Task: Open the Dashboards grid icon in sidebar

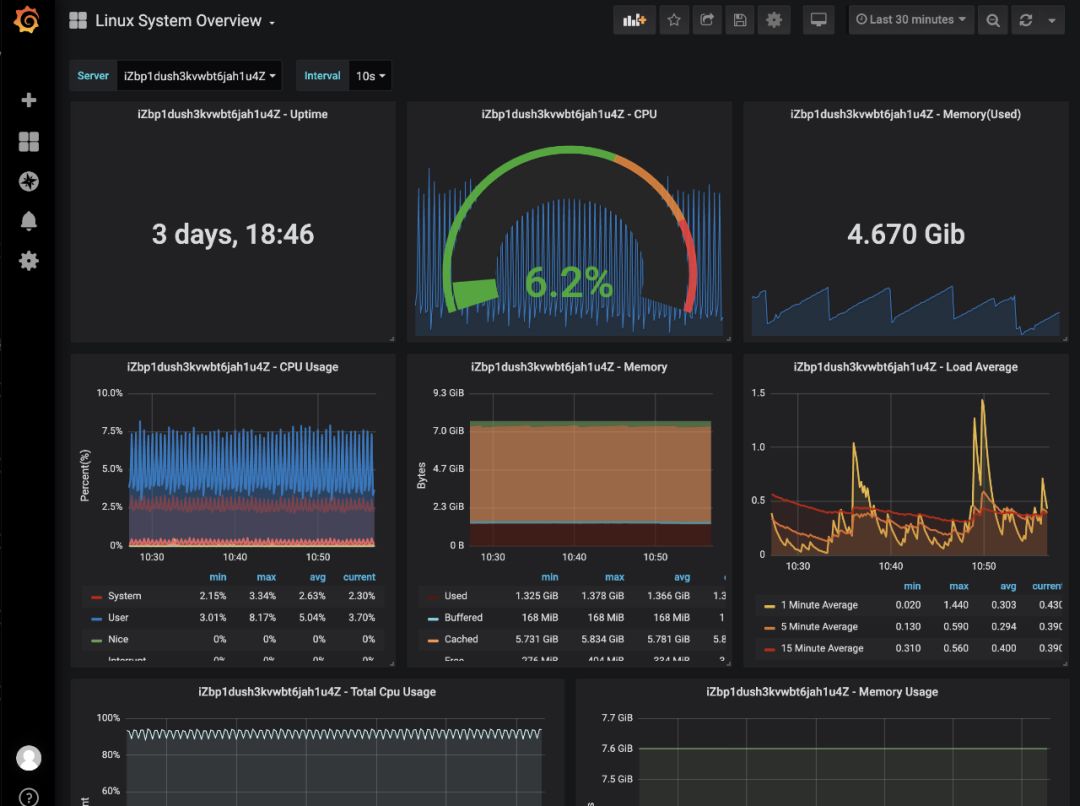Action: 29,142
